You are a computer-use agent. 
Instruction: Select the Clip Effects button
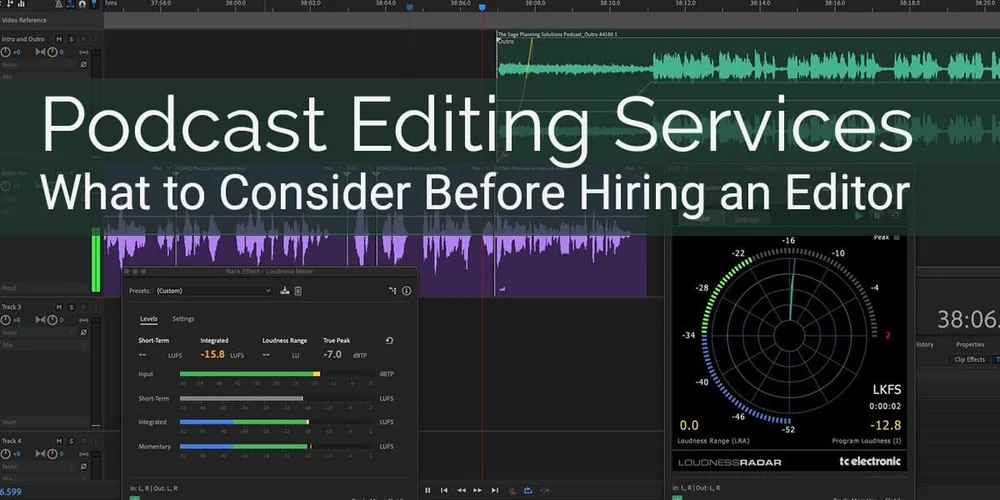pos(969,360)
